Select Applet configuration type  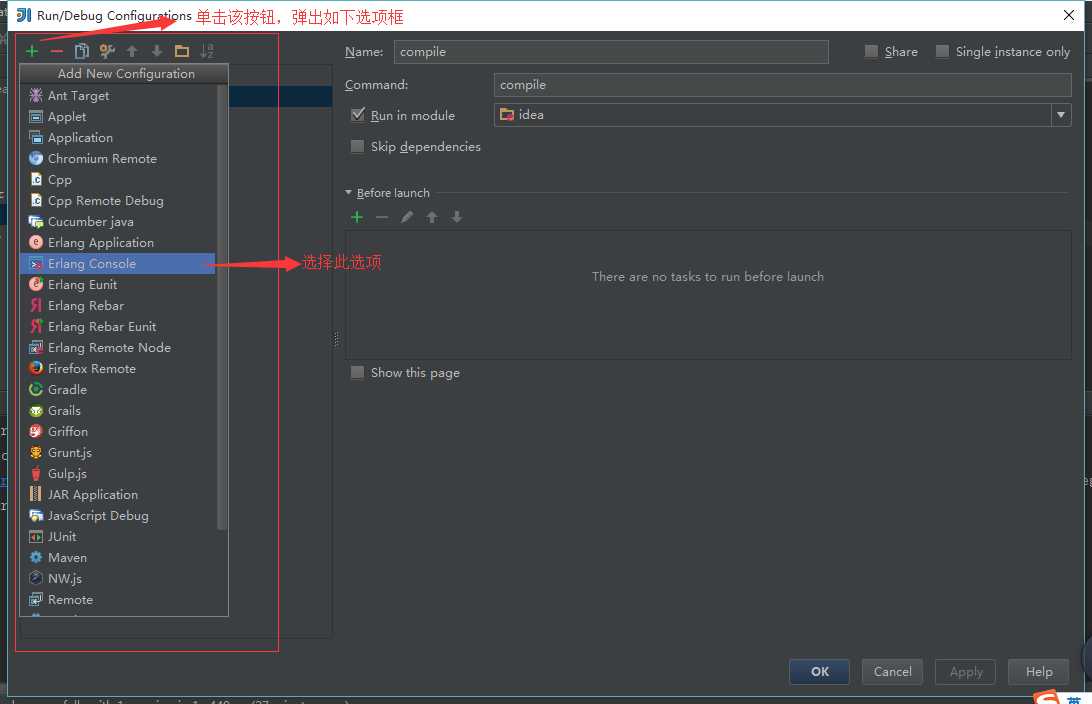tap(118, 116)
